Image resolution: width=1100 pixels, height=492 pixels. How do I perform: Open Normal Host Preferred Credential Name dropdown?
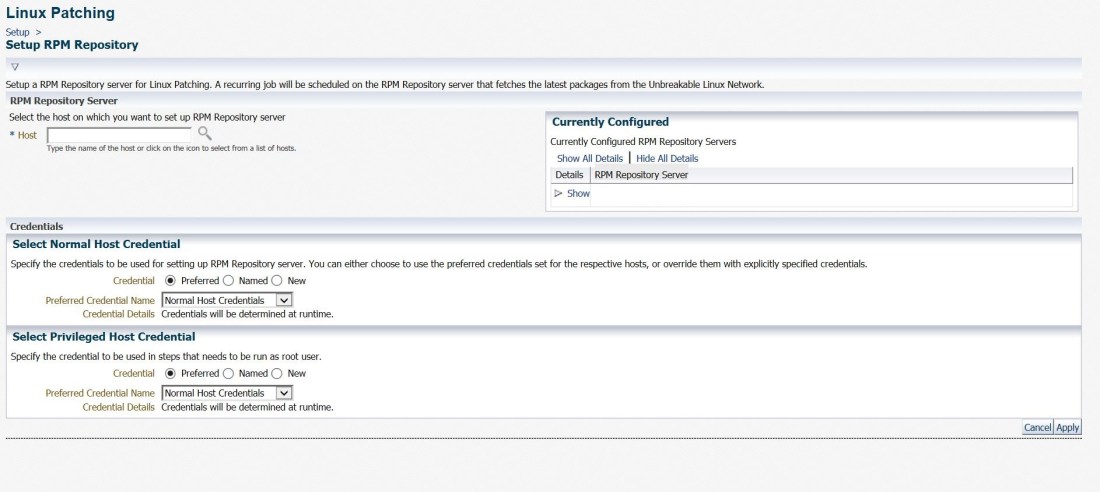(x=283, y=300)
